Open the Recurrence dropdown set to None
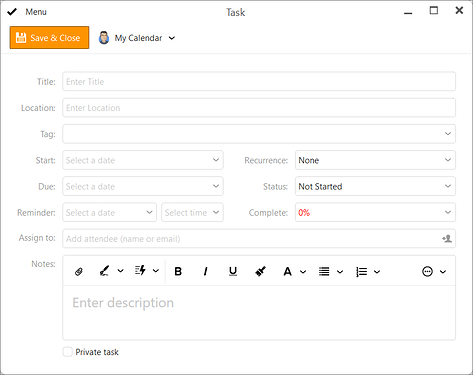The height and width of the screenshot is (375, 473). 375,160
